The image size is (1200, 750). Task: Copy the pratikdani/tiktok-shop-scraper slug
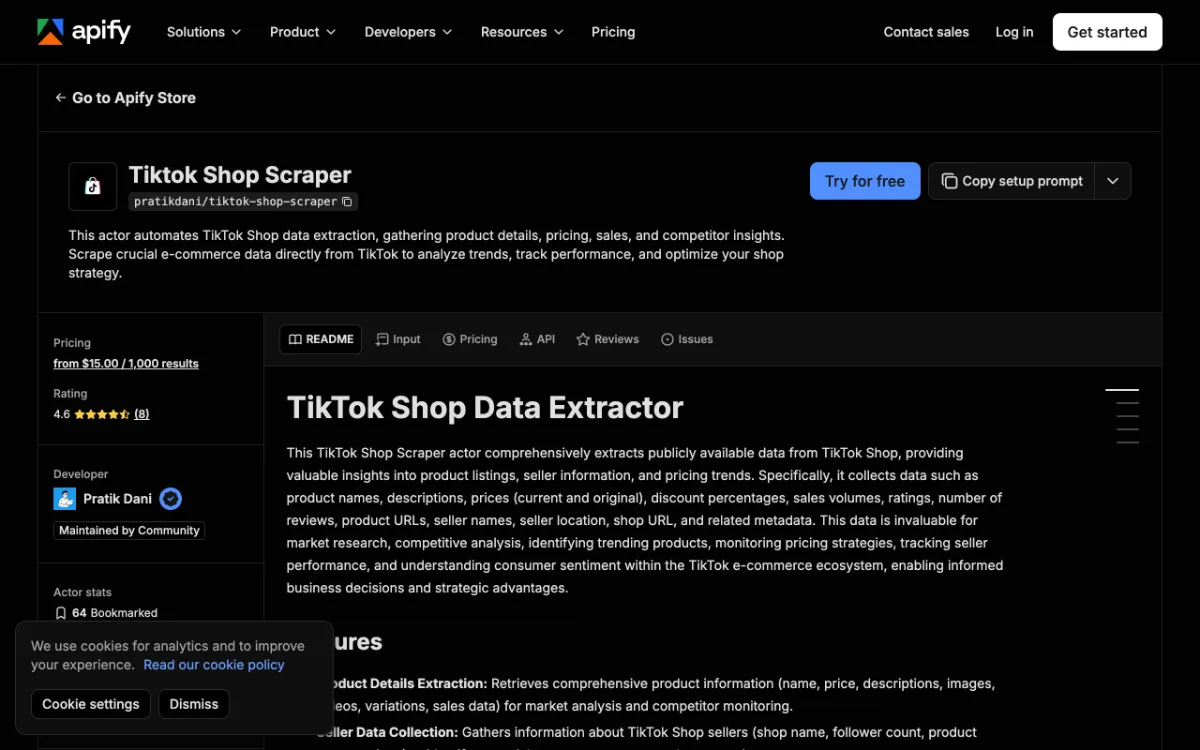(347, 202)
